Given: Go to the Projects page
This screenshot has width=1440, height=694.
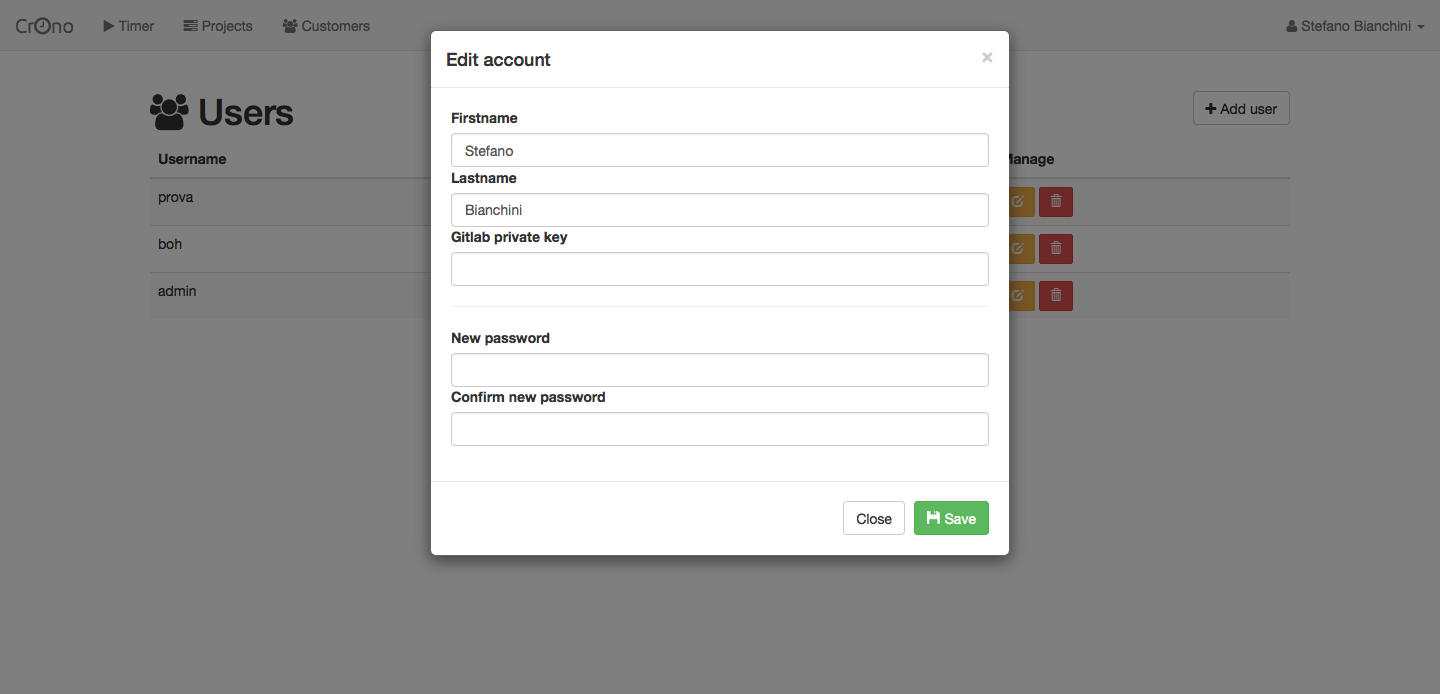Looking at the screenshot, I should (x=218, y=26).
